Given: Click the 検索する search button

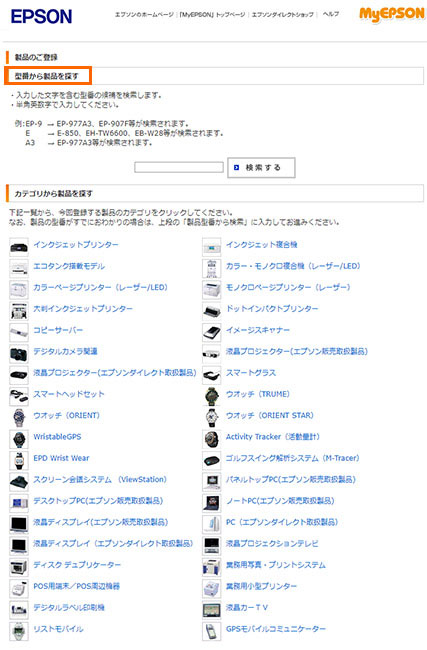Looking at the screenshot, I should tap(261, 167).
